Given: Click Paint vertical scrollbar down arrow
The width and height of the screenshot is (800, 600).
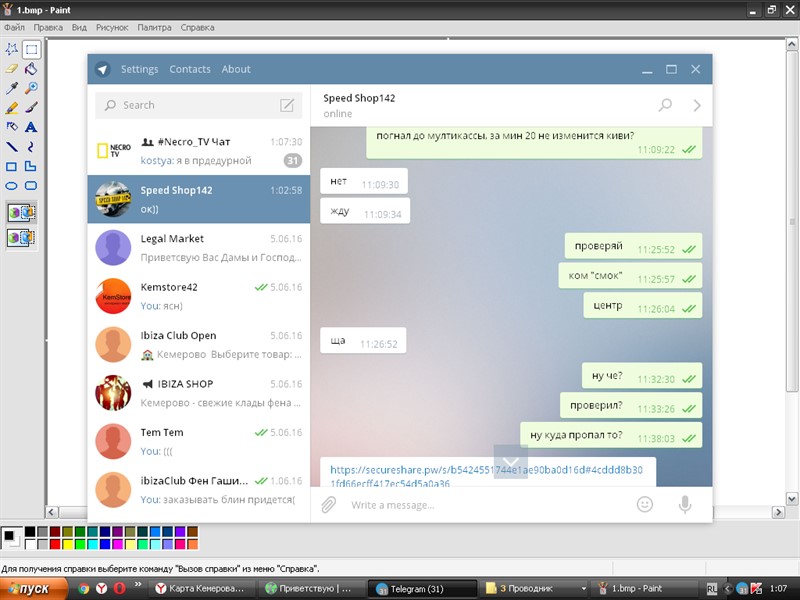Looking at the screenshot, I should click(x=791, y=498).
